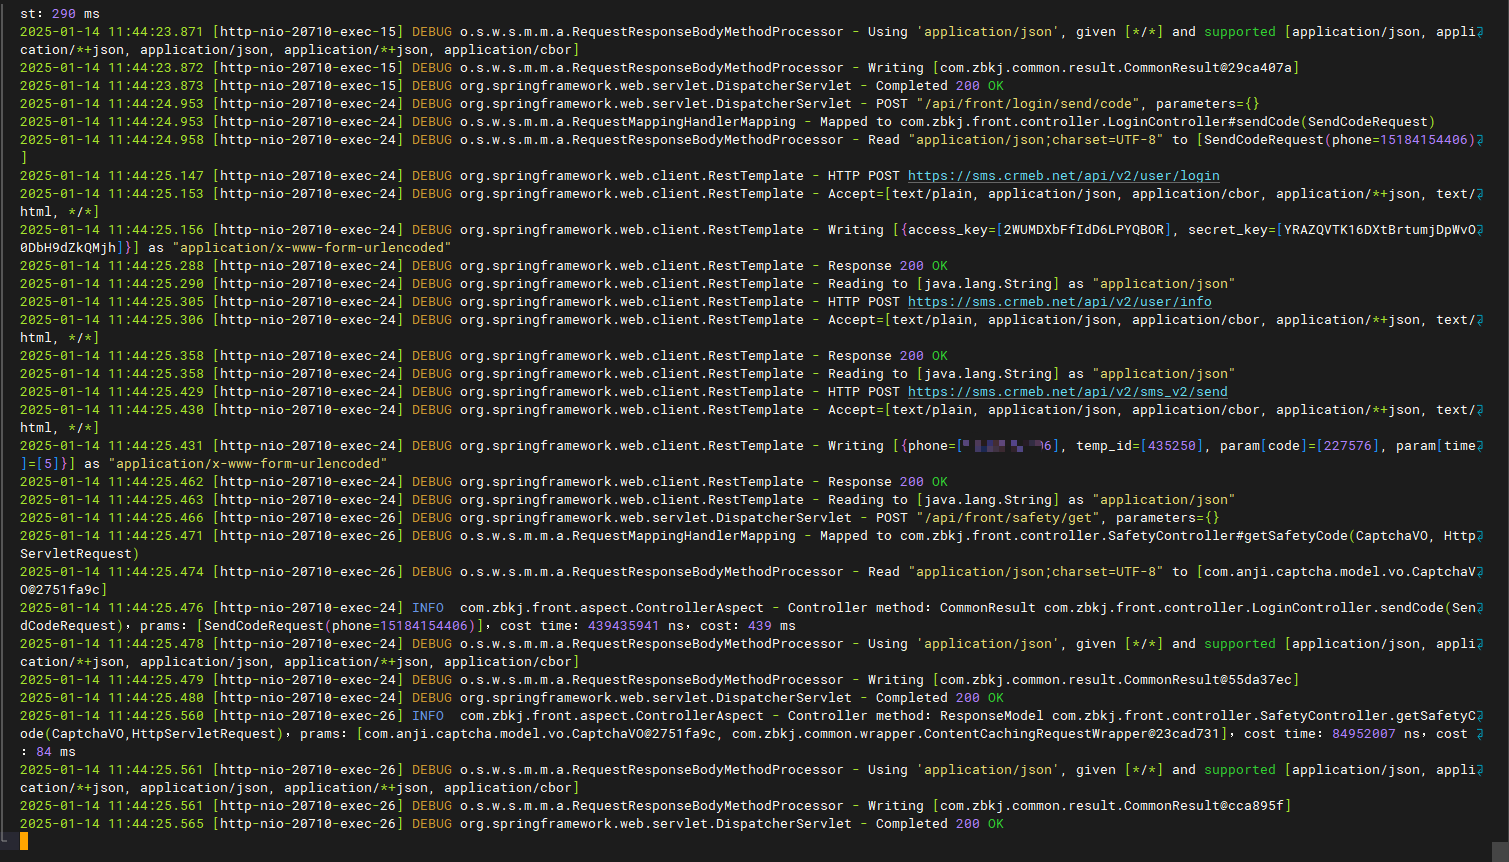
Task: Select the cost value 439 ms
Action: pyautogui.click(x=771, y=626)
